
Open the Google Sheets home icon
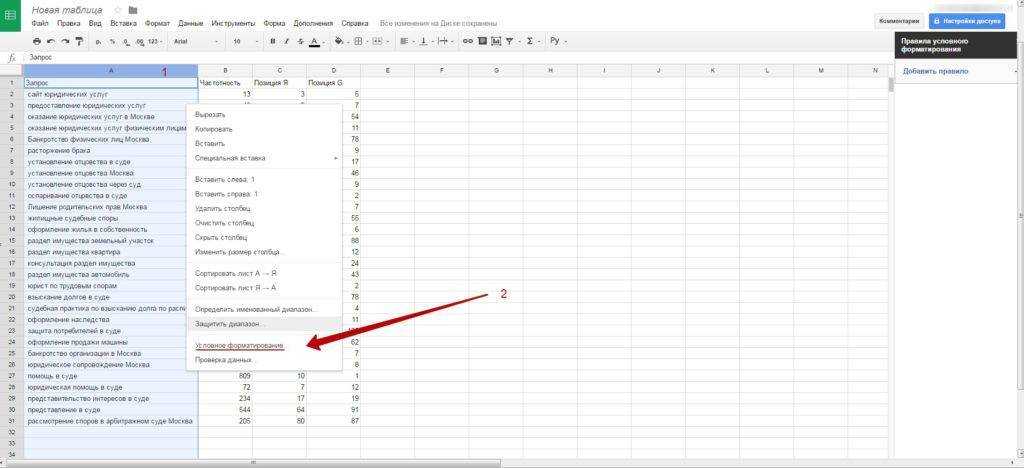11,14
